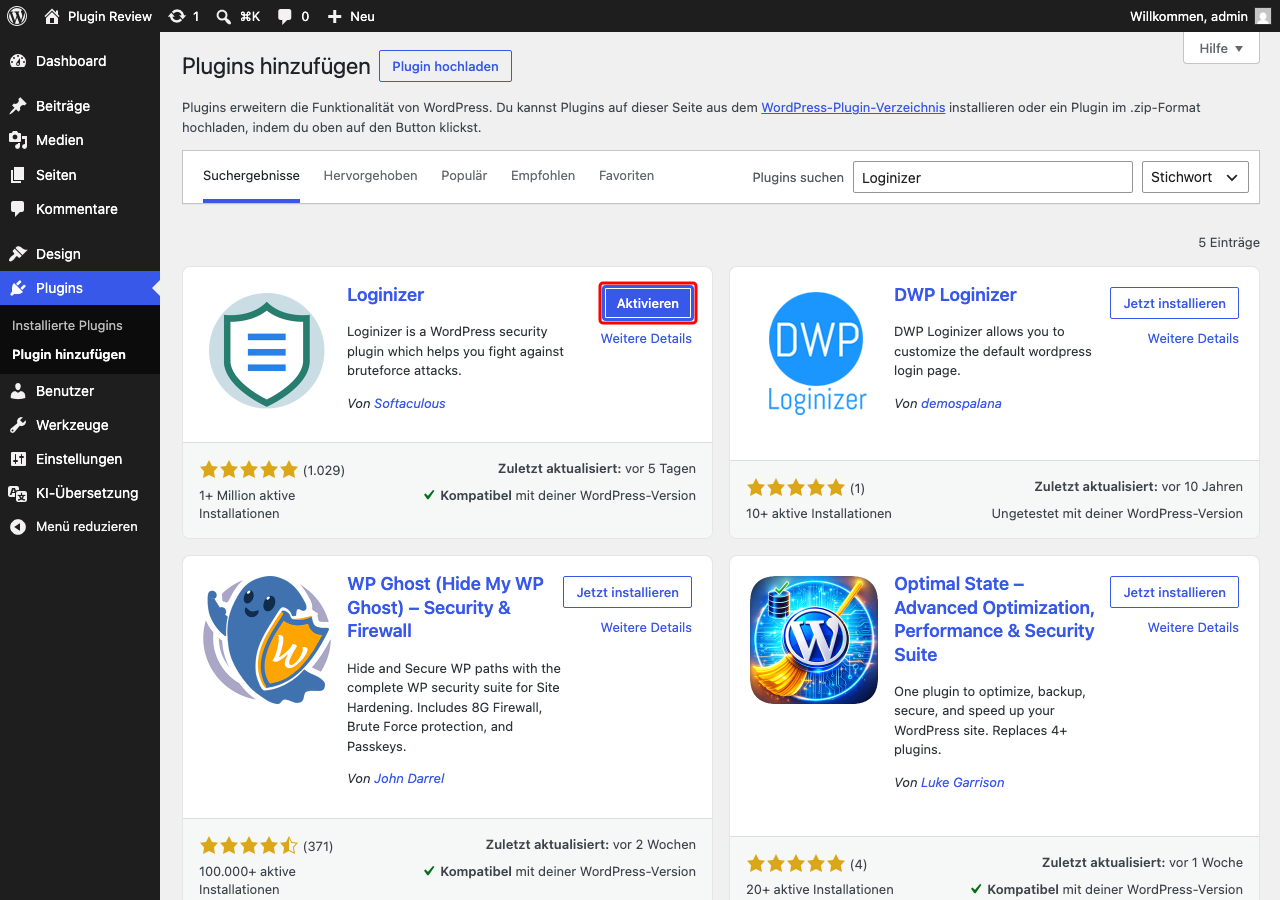Viewport: 1280px width, 900px height.
Task: Click the Design brush icon
Action: [18, 254]
